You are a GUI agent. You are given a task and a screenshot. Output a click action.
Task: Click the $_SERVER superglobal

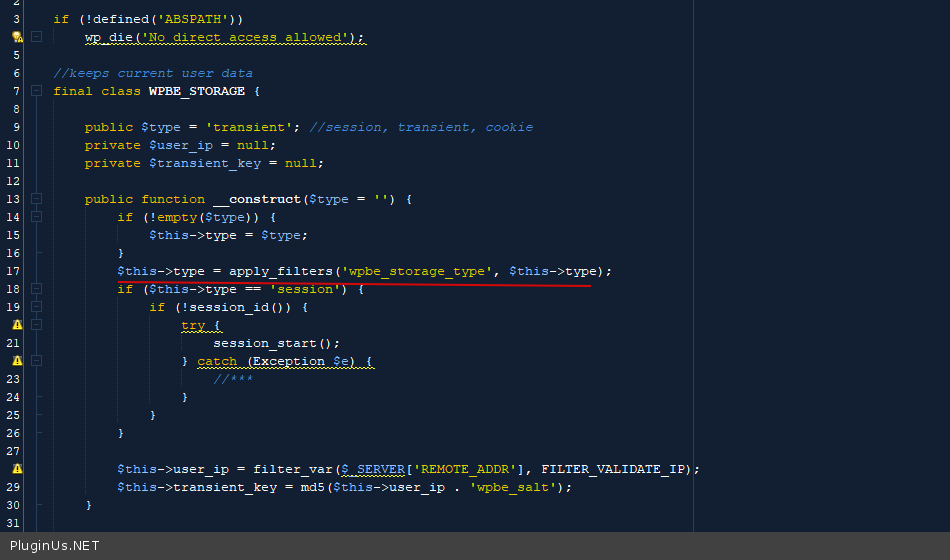click(x=373, y=469)
